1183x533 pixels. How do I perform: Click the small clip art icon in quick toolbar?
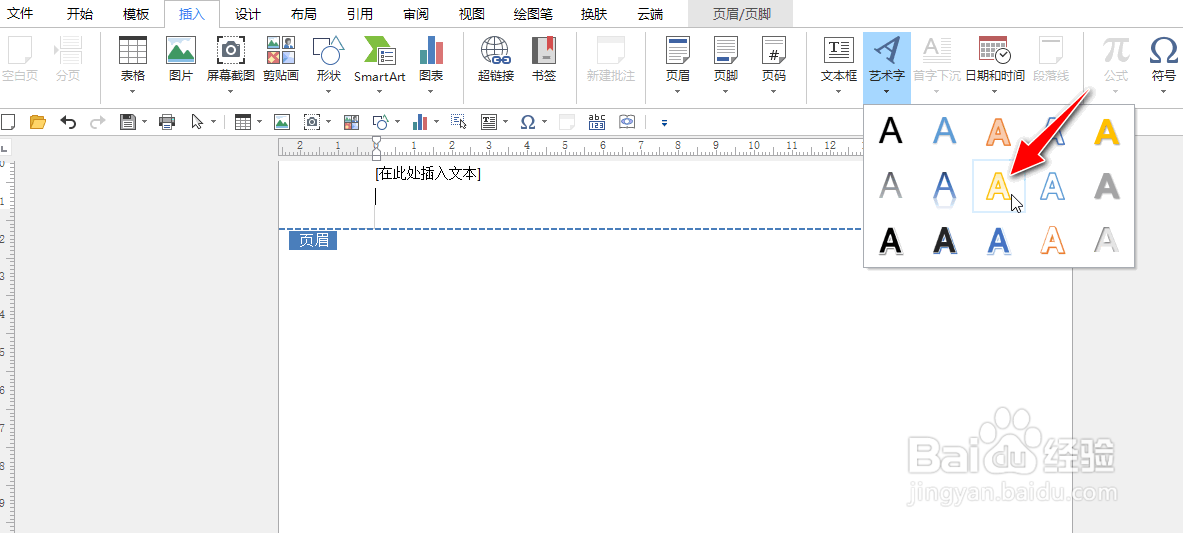[351, 122]
